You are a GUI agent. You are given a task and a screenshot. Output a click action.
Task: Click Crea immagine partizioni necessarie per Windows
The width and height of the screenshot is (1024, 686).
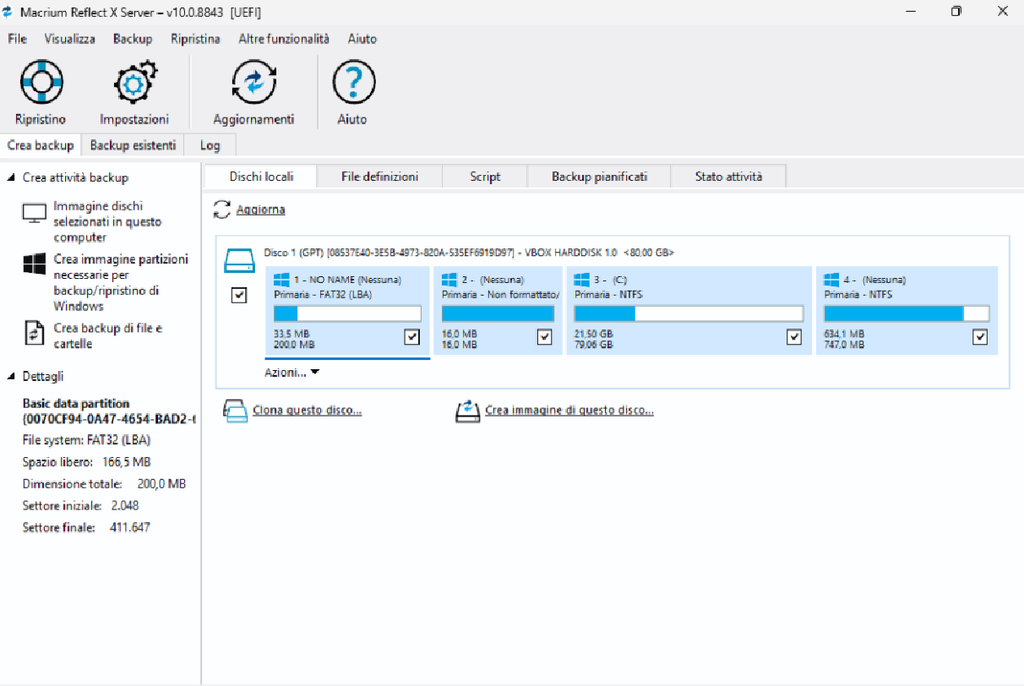point(121,282)
